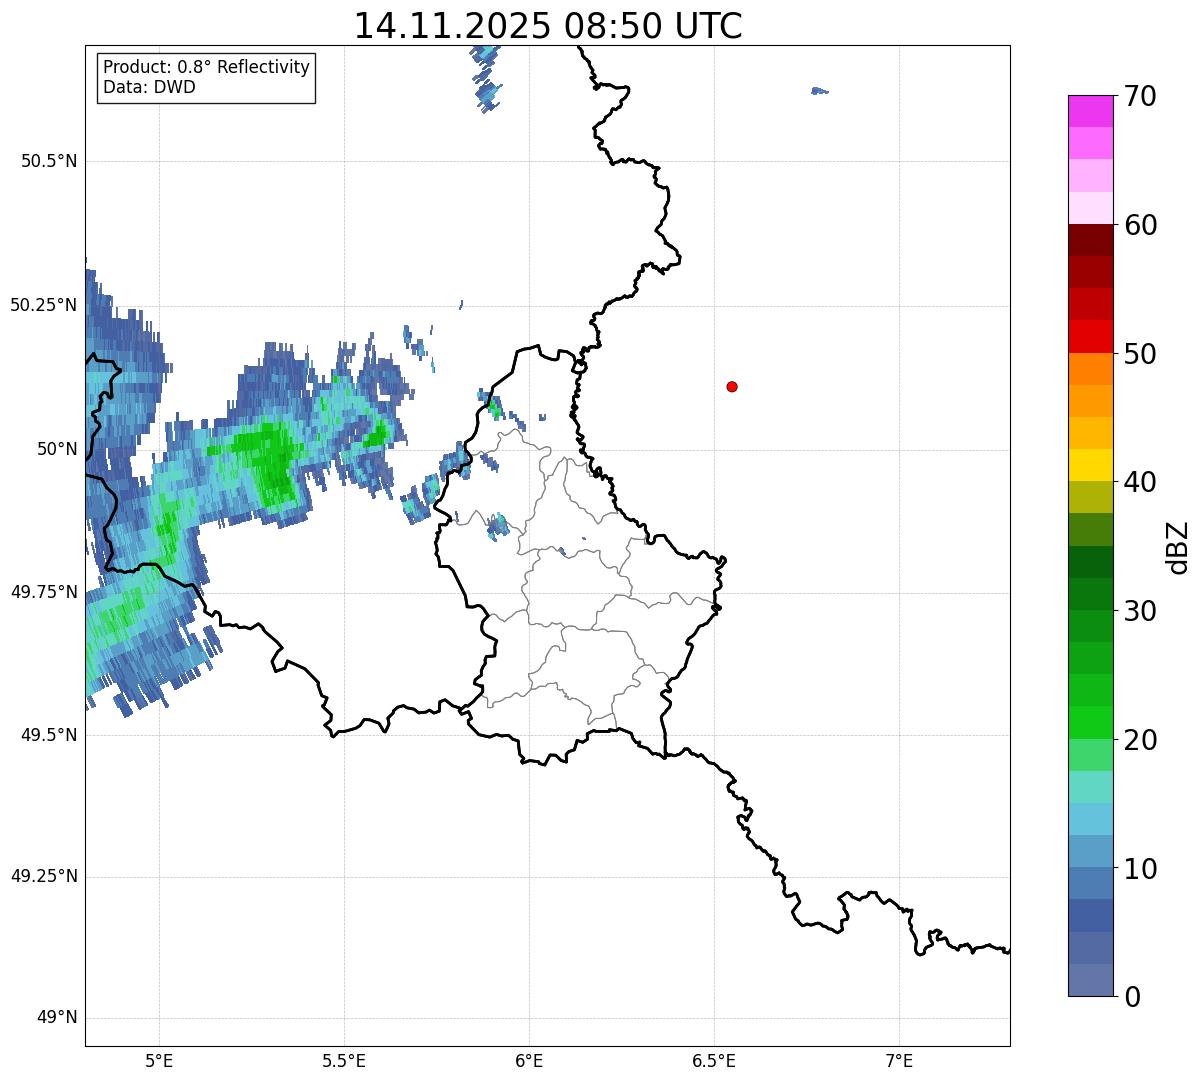Click the red station marker dot
The height and width of the screenshot is (1081, 1202).
coord(732,386)
